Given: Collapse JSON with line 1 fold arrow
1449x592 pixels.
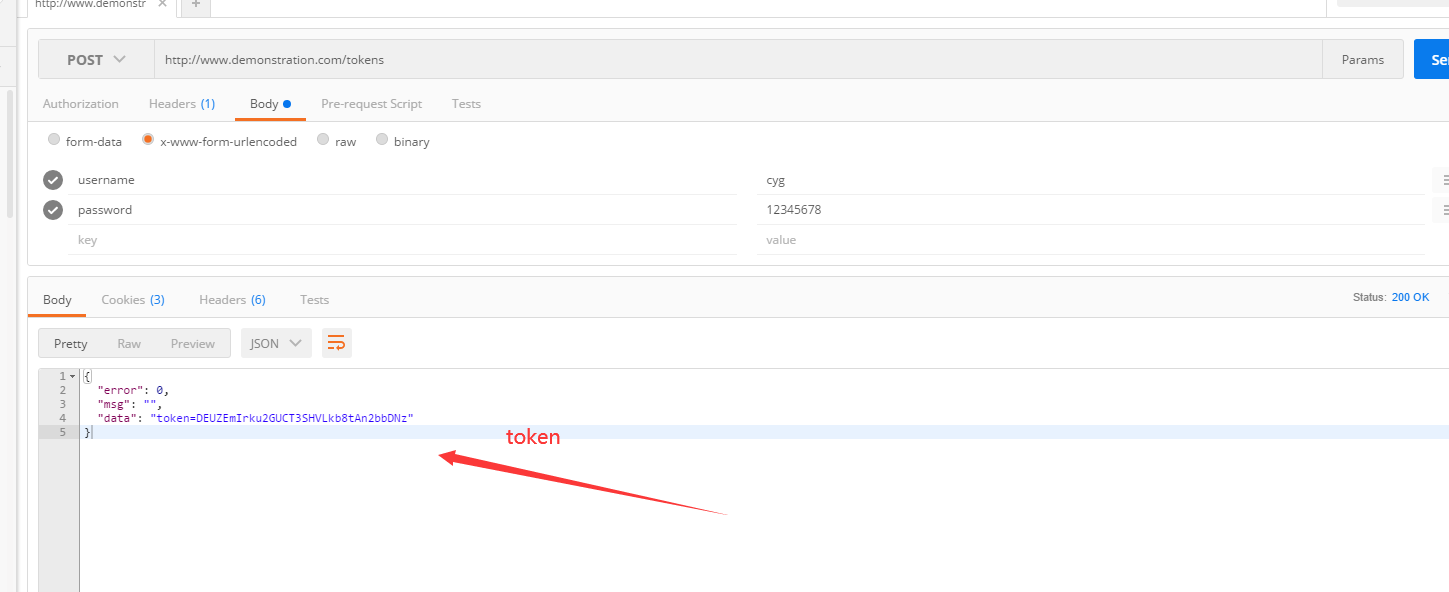Looking at the screenshot, I should coord(72,376).
